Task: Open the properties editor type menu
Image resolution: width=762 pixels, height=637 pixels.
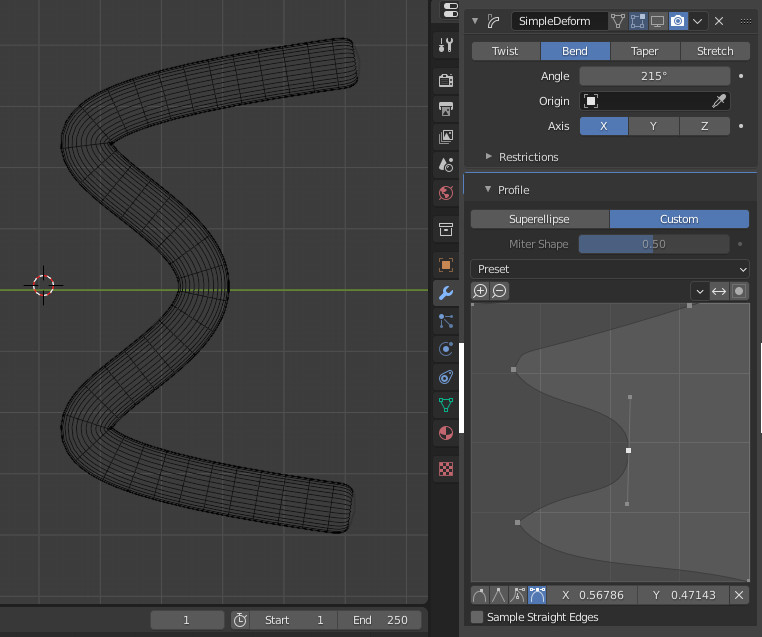Action: 450,10
